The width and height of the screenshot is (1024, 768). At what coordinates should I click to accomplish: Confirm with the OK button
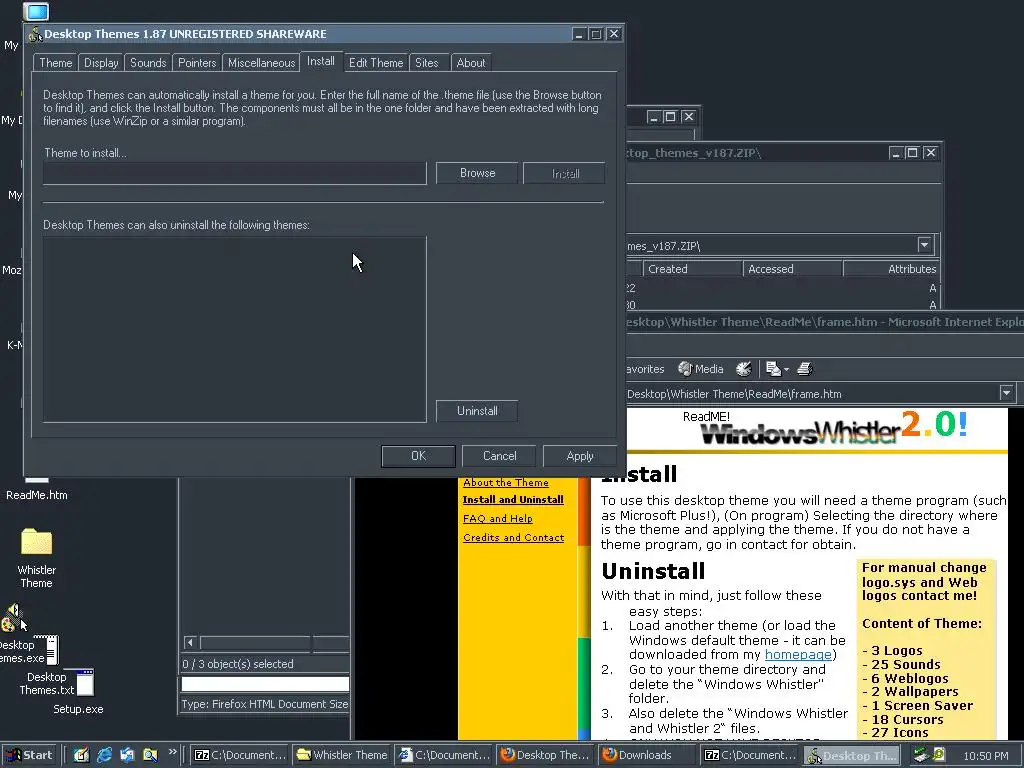[x=419, y=456]
